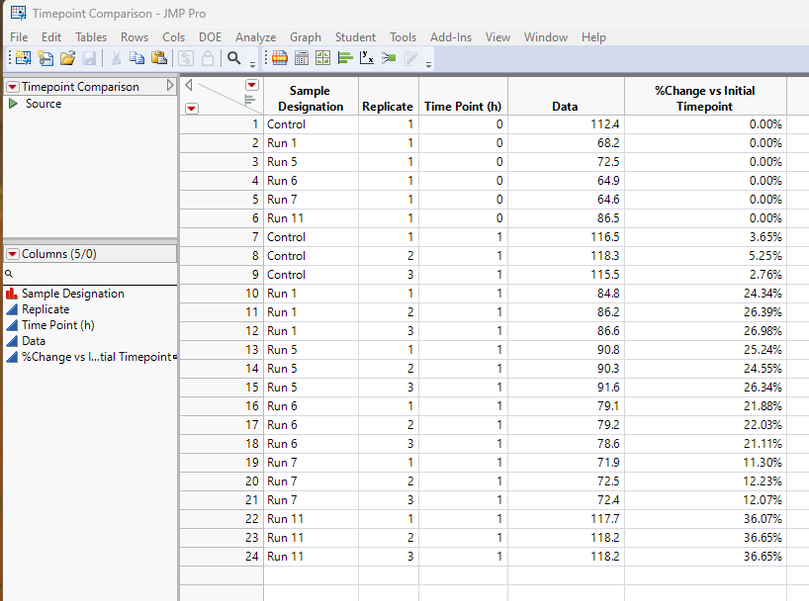The width and height of the screenshot is (809, 601).
Task: Click the Search magnifier toolbar icon
Action: [234, 59]
